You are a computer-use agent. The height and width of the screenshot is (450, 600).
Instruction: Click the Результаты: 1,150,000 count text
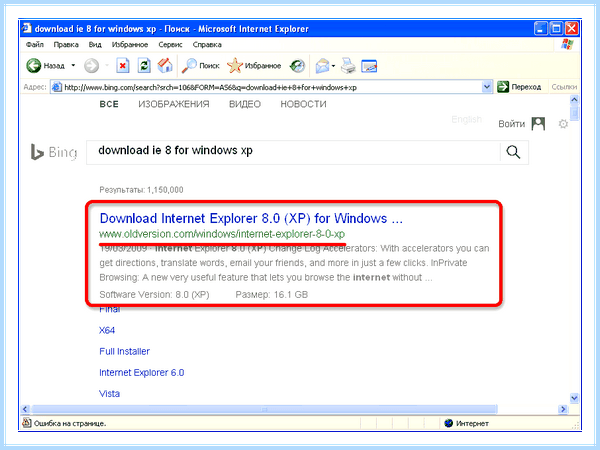(x=141, y=190)
